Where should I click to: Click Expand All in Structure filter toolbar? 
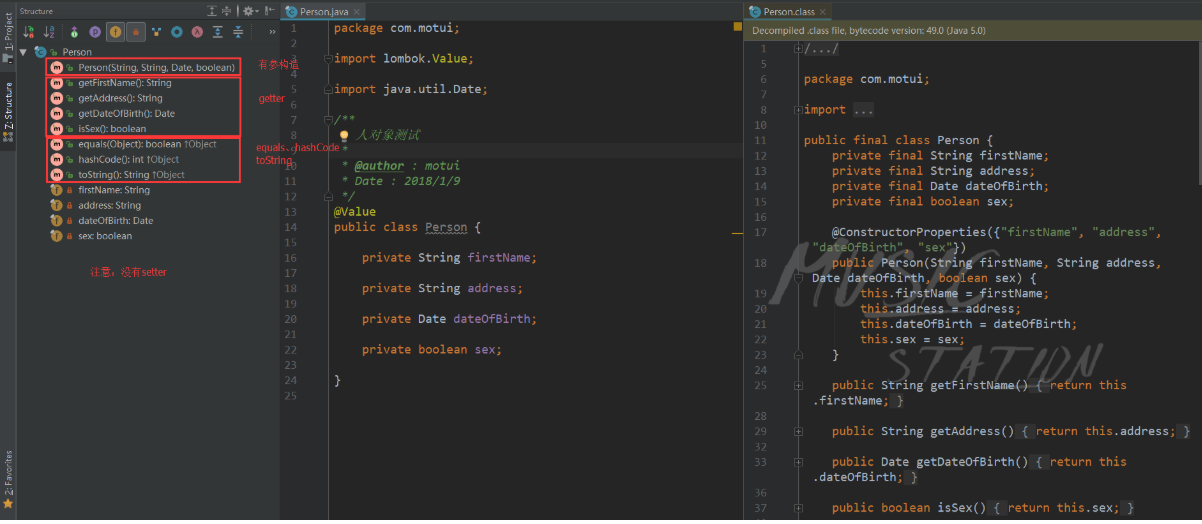tap(217, 33)
